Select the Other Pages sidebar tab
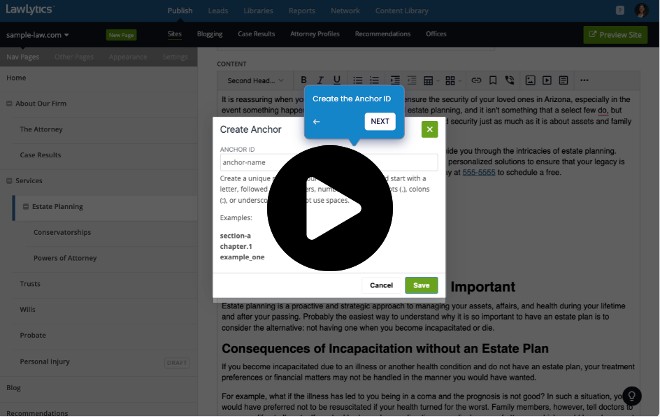Image resolution: width=660 pixels, height=417 pixels. click(x=74, y=57)
